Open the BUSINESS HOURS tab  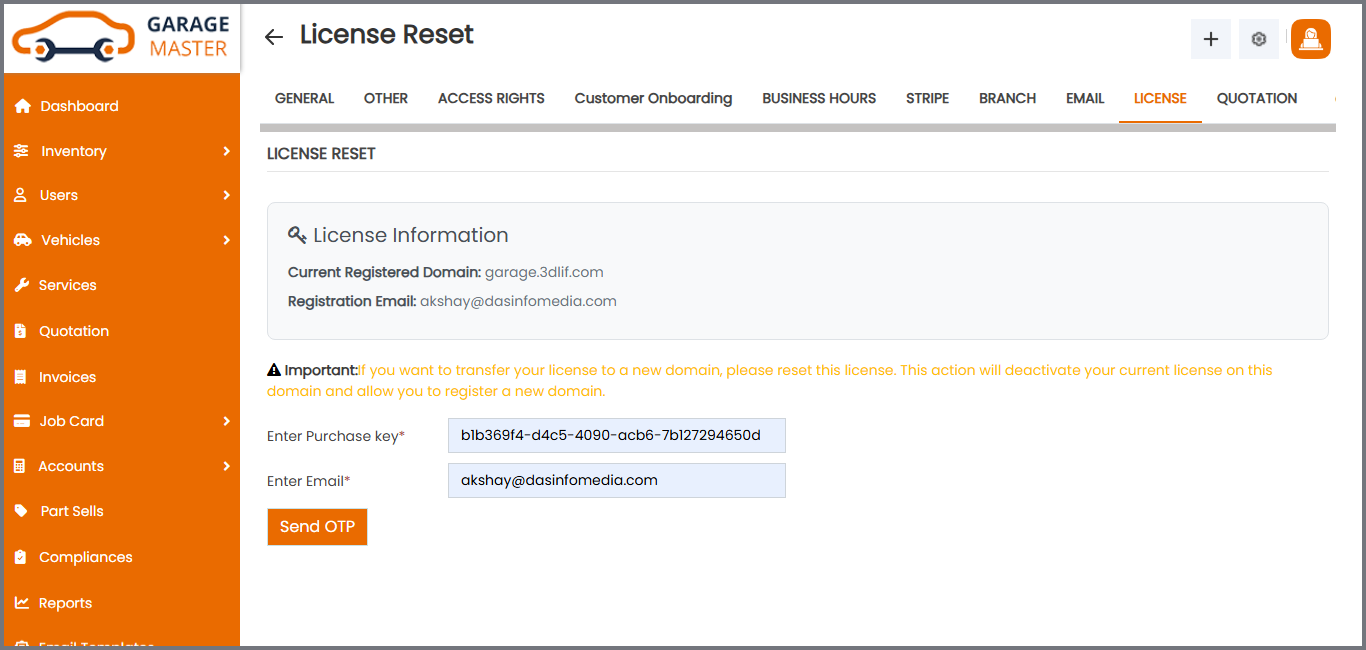[818, 98]
